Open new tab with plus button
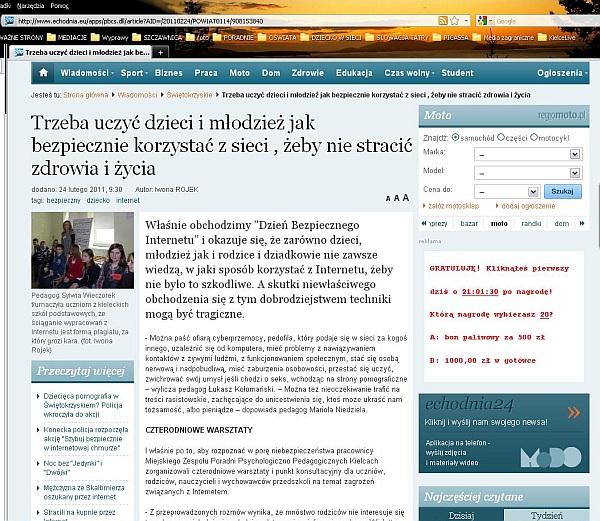Viewport: 600px width, 521px height. pos(161,52)
